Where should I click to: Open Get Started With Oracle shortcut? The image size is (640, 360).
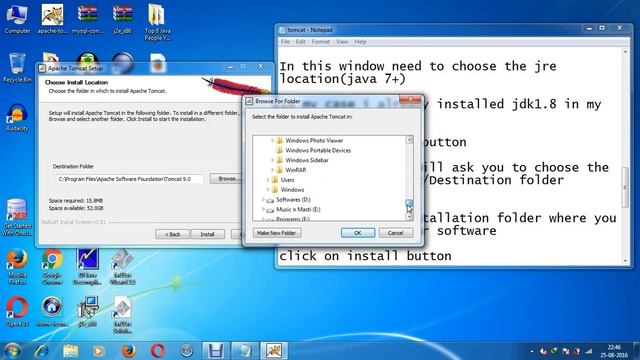tap(17, 217)
